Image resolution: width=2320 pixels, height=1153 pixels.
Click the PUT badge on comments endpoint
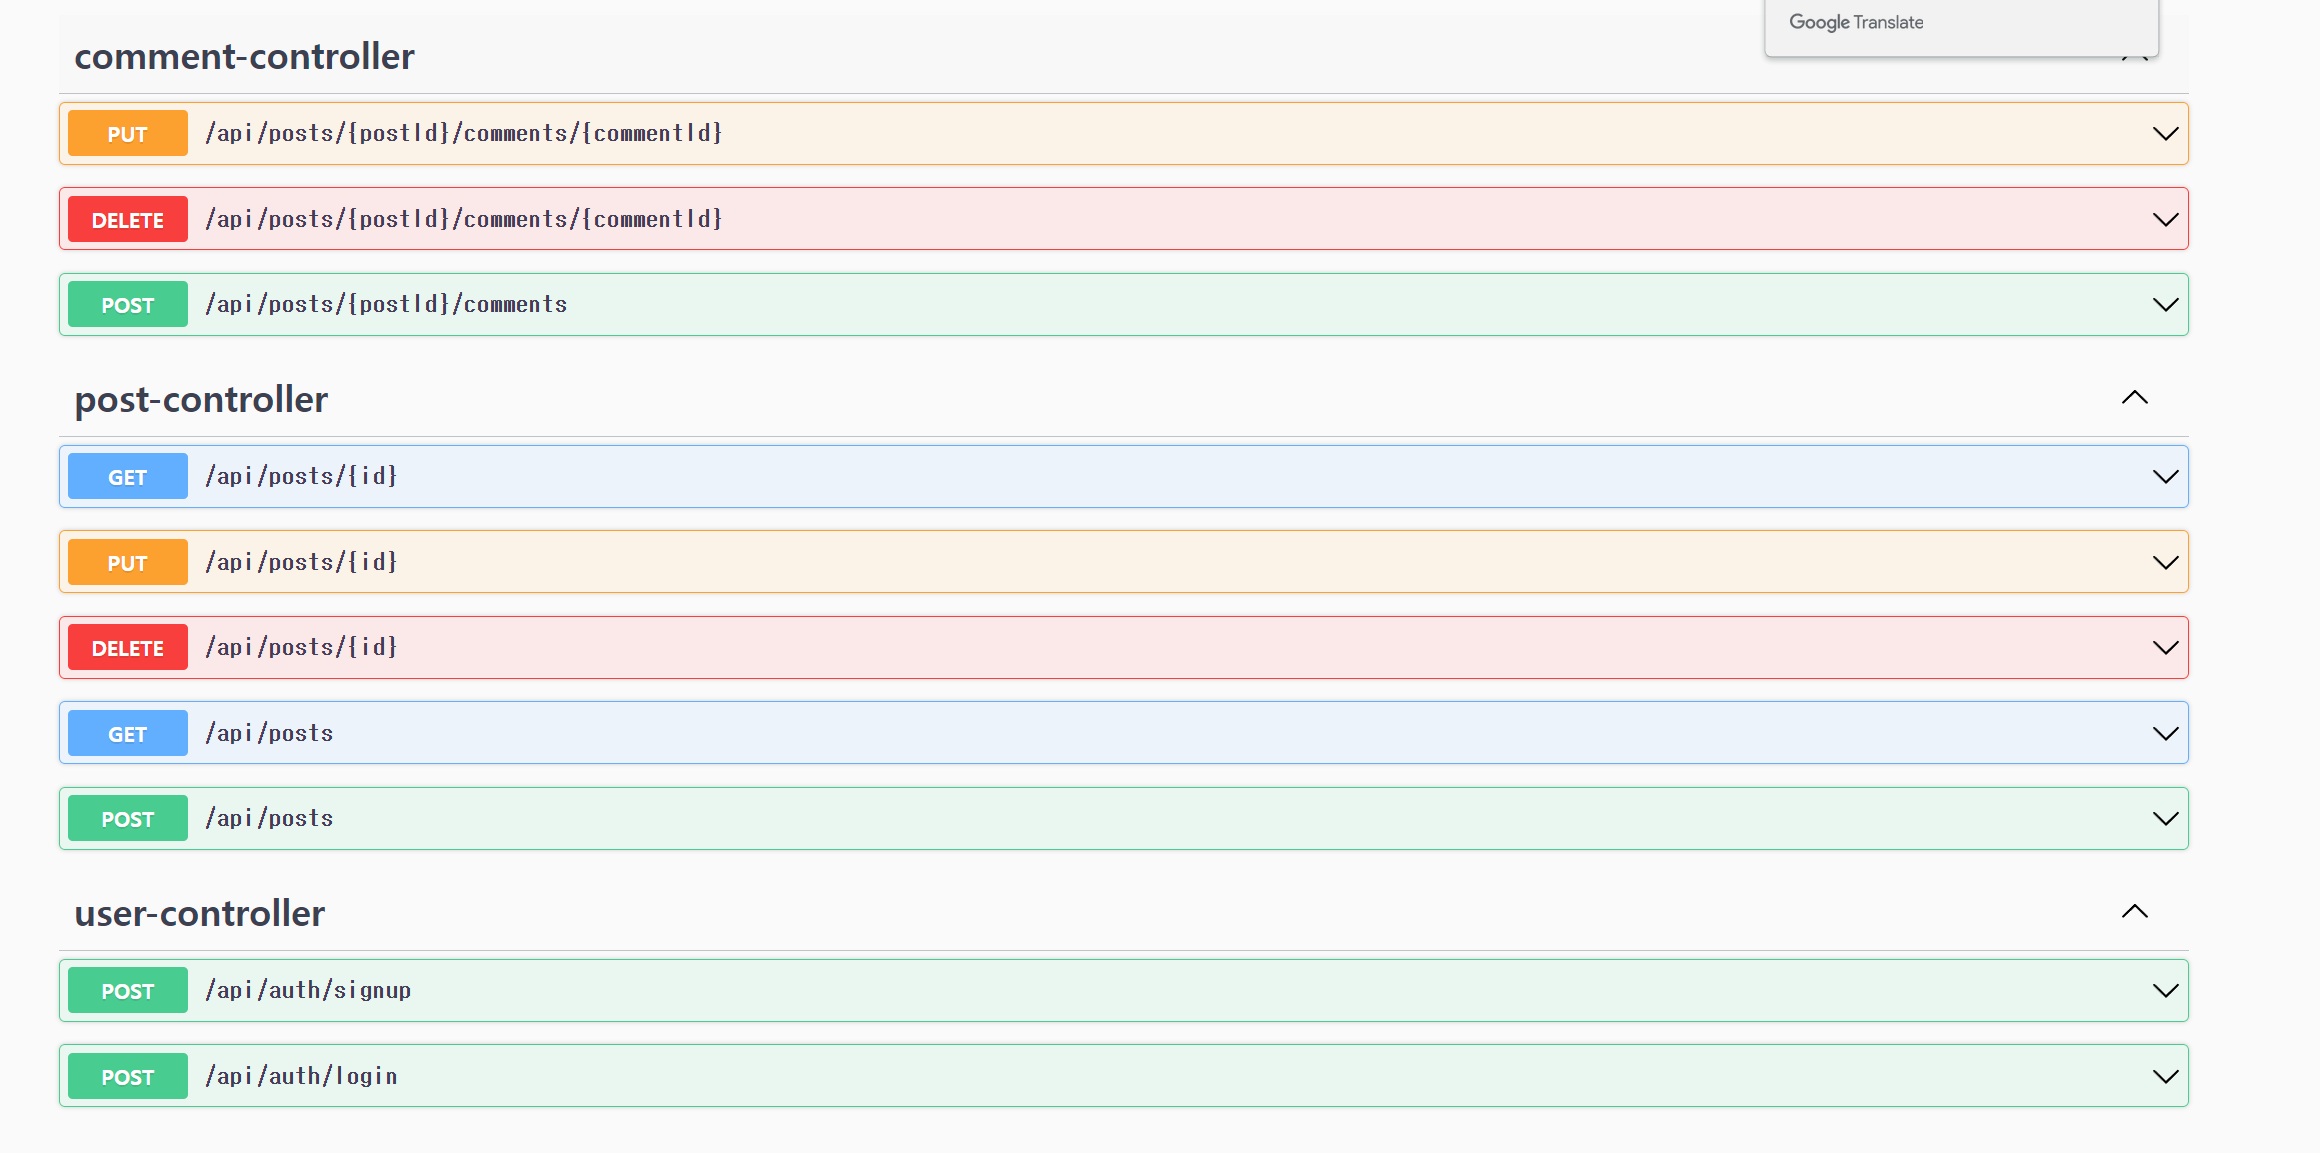tap(127, 132)
